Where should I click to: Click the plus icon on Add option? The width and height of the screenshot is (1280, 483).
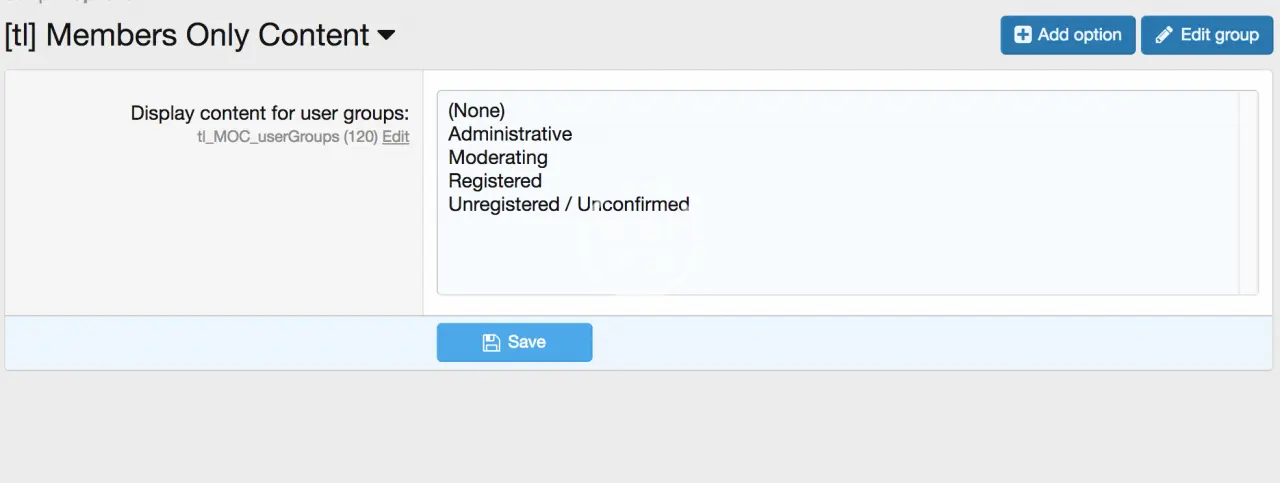coord(1023,35)
